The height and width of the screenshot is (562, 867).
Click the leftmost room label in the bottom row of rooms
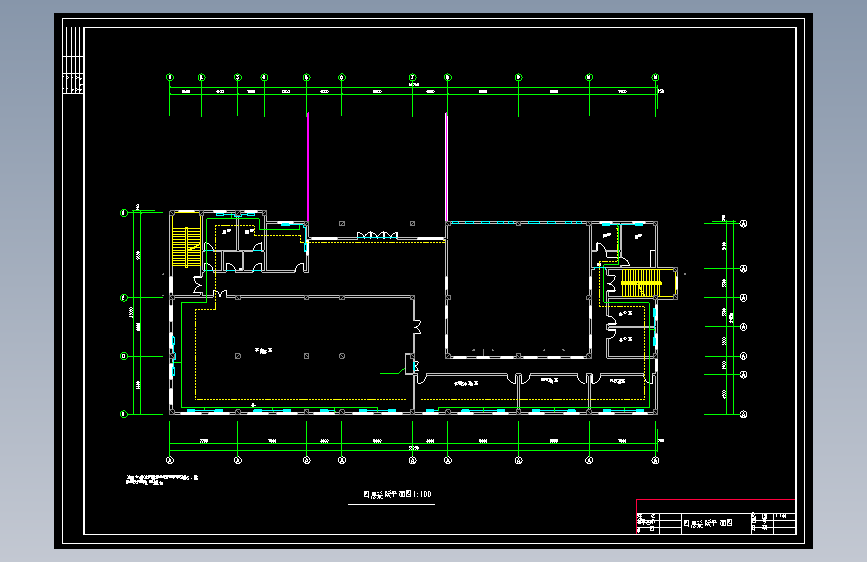point(466,383)
